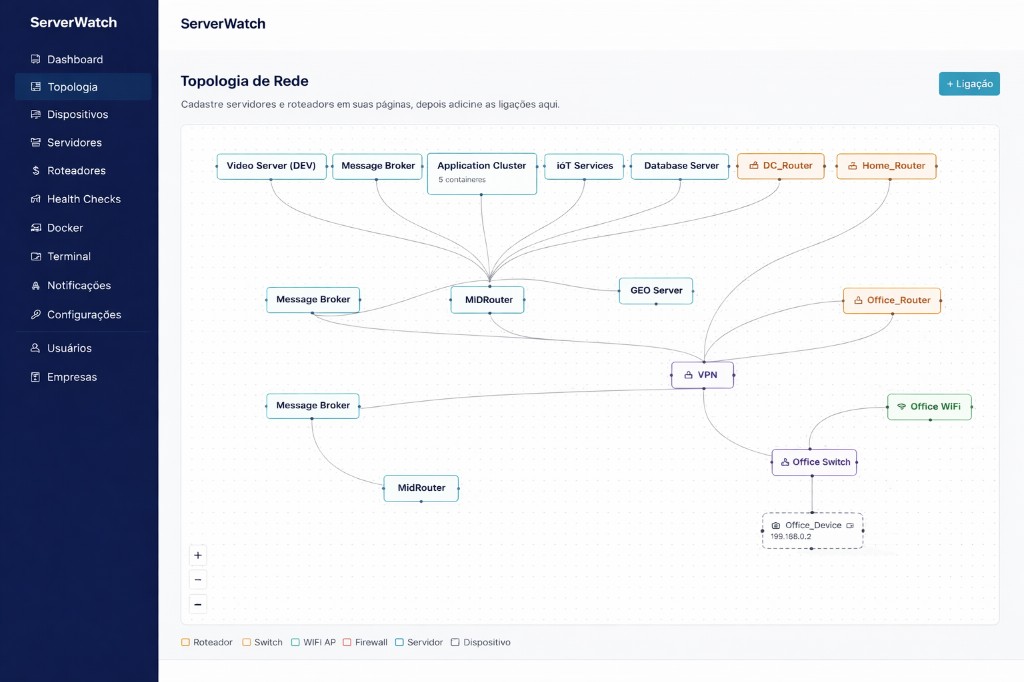Open the Dashboard sidebar icon
Image resolution: width=1024 pixels, height=682 pixels.
point(36,59)
